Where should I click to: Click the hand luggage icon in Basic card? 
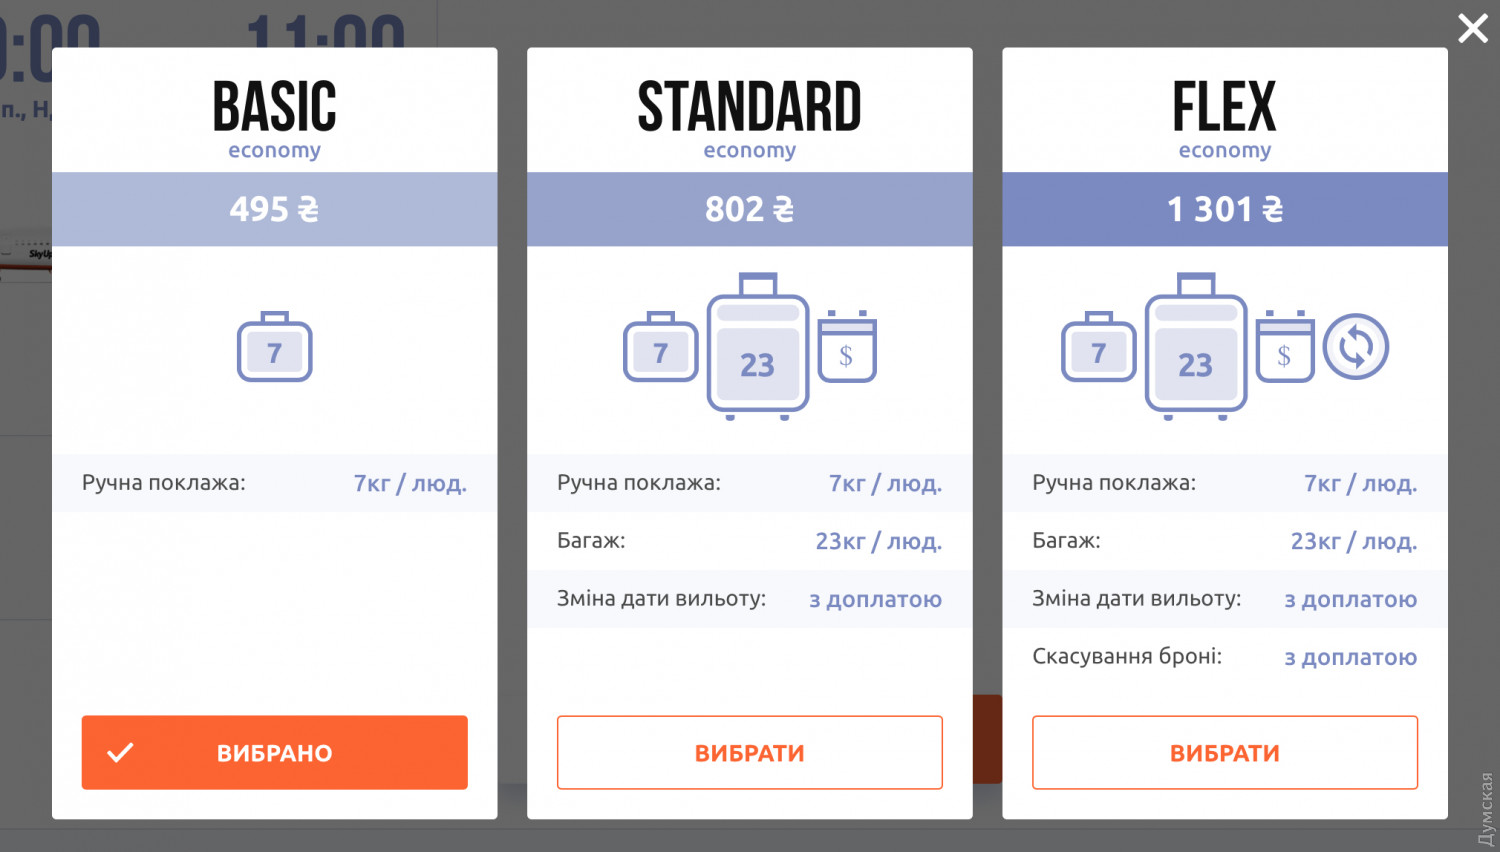tap(274, 347)
